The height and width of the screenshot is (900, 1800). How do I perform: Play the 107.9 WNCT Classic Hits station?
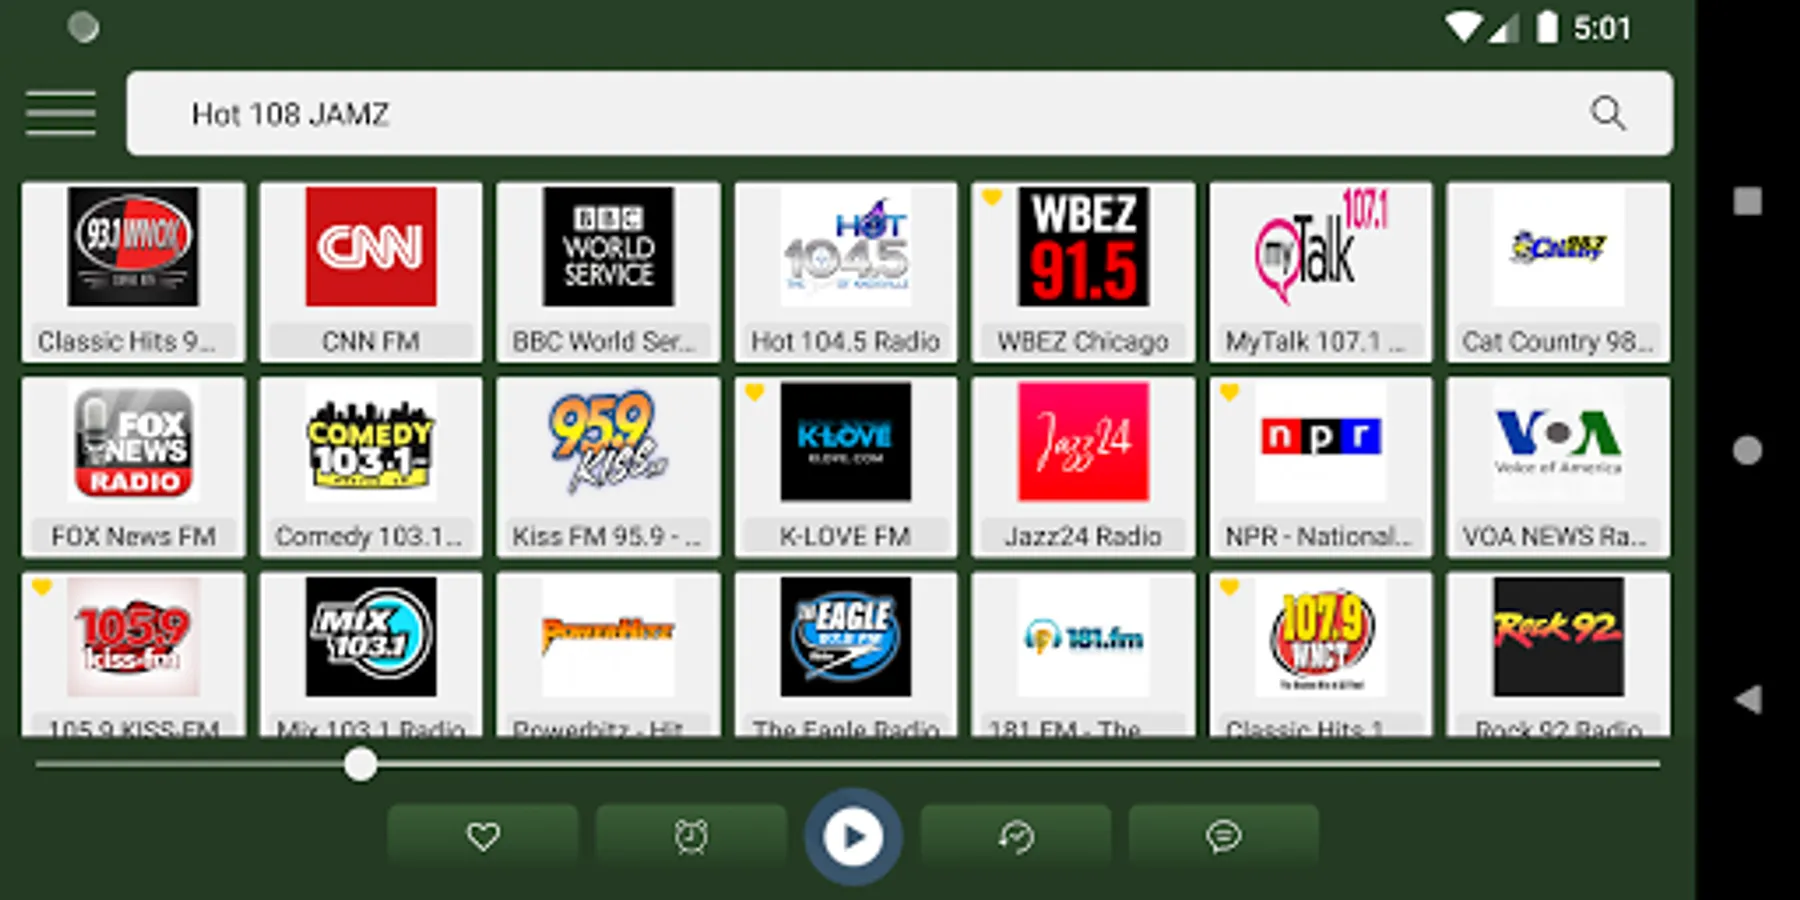[x=1321, y=654]
